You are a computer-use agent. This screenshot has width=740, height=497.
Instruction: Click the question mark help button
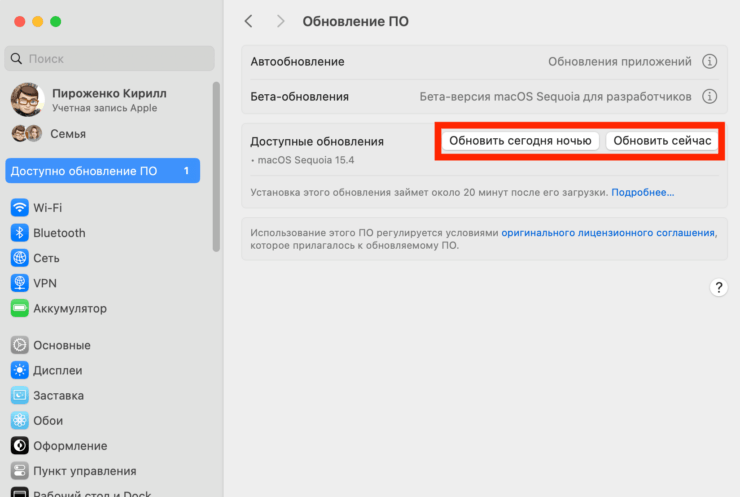pyautogui.click(x=718, y=287)
